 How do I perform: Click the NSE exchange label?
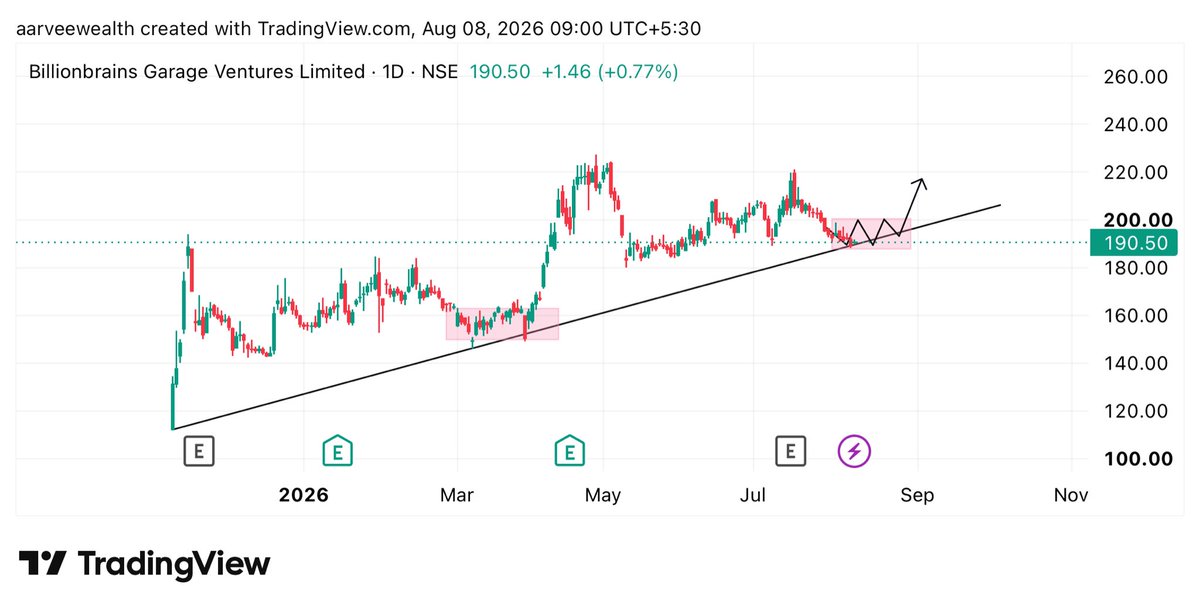[439, 72]
